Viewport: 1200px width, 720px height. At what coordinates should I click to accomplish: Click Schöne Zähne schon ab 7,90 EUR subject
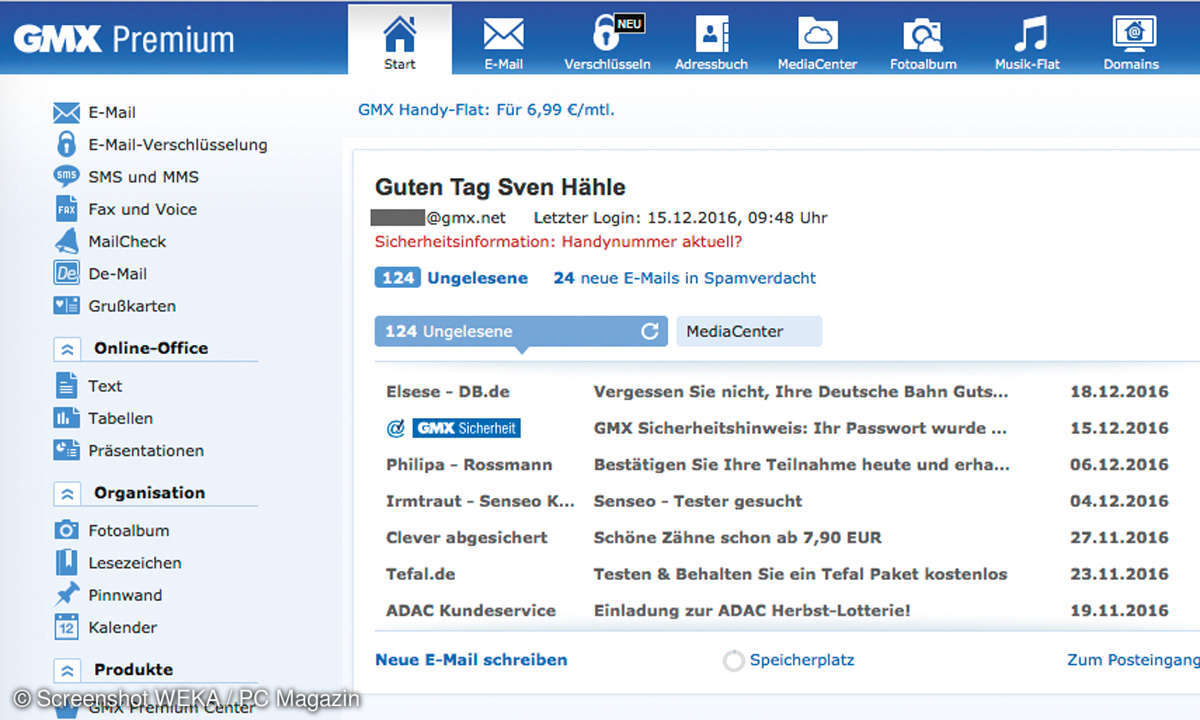(x=738, y=537)
